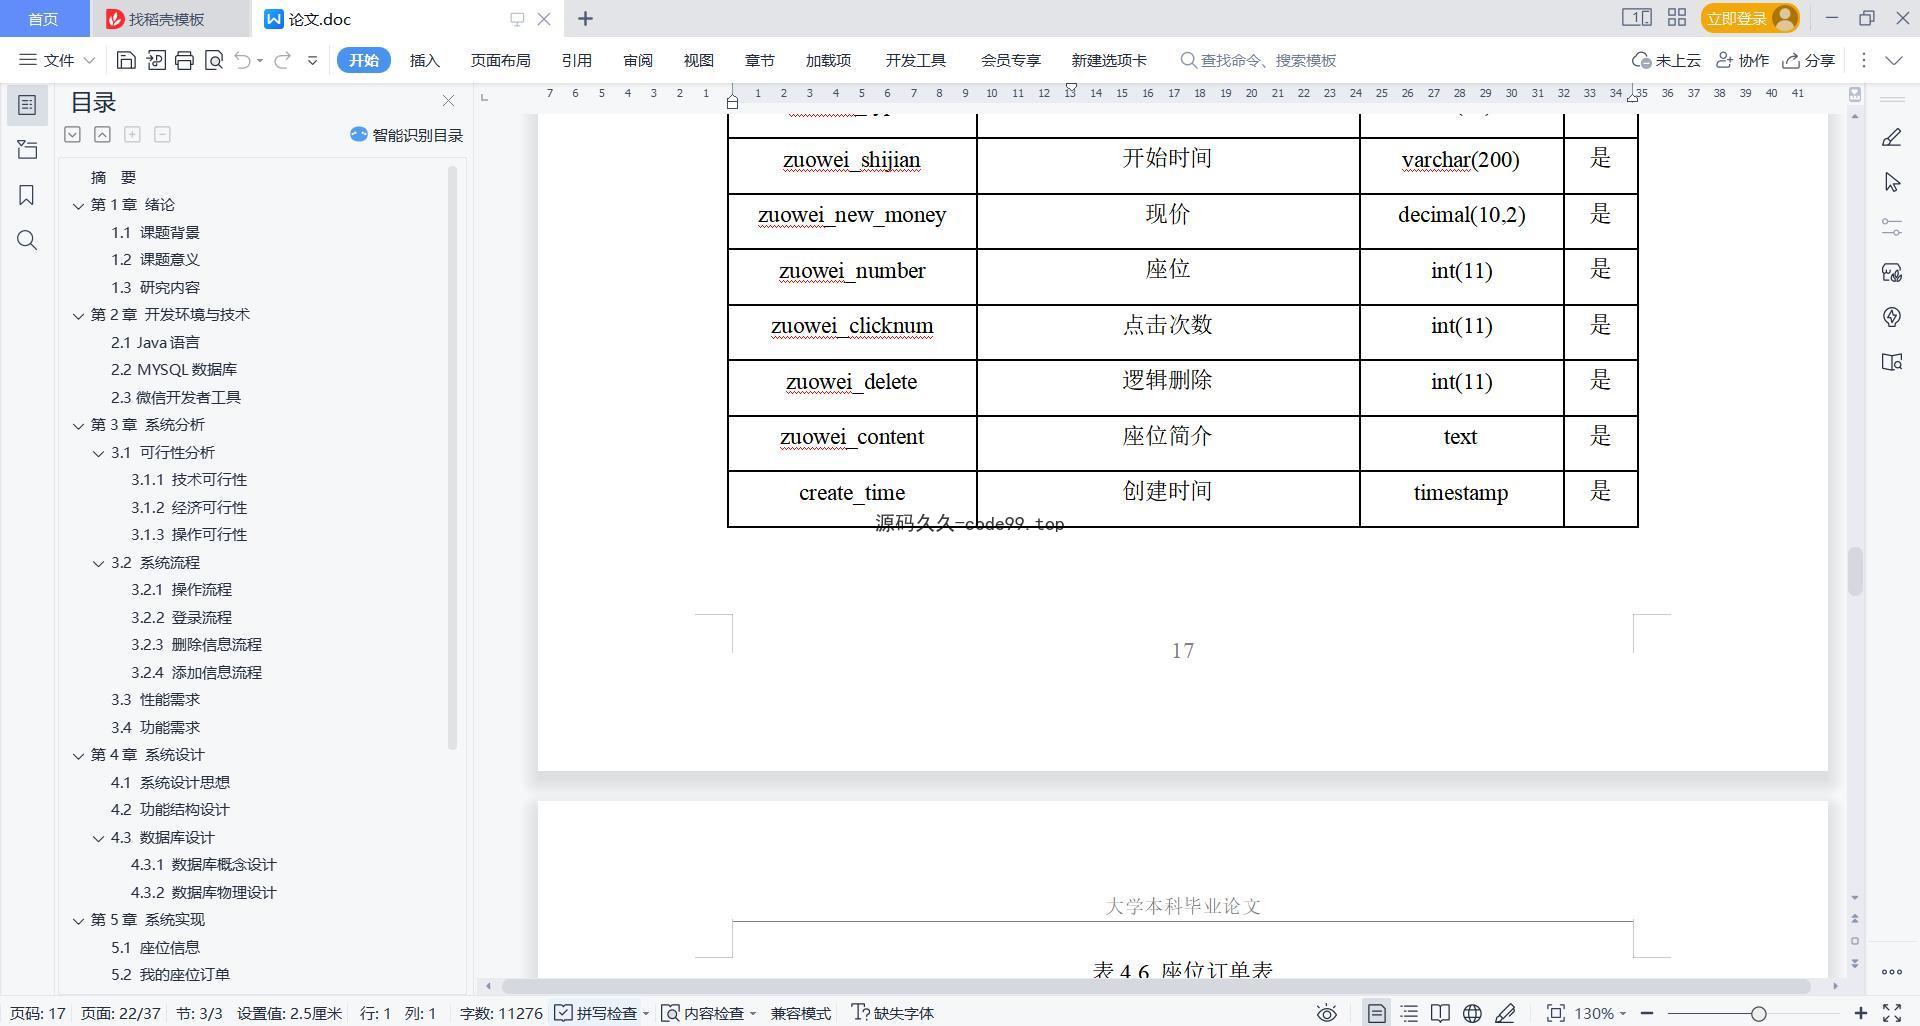Open Print Preview icon
This screenshot has height=1026, width=1920.
coord(213,60)
